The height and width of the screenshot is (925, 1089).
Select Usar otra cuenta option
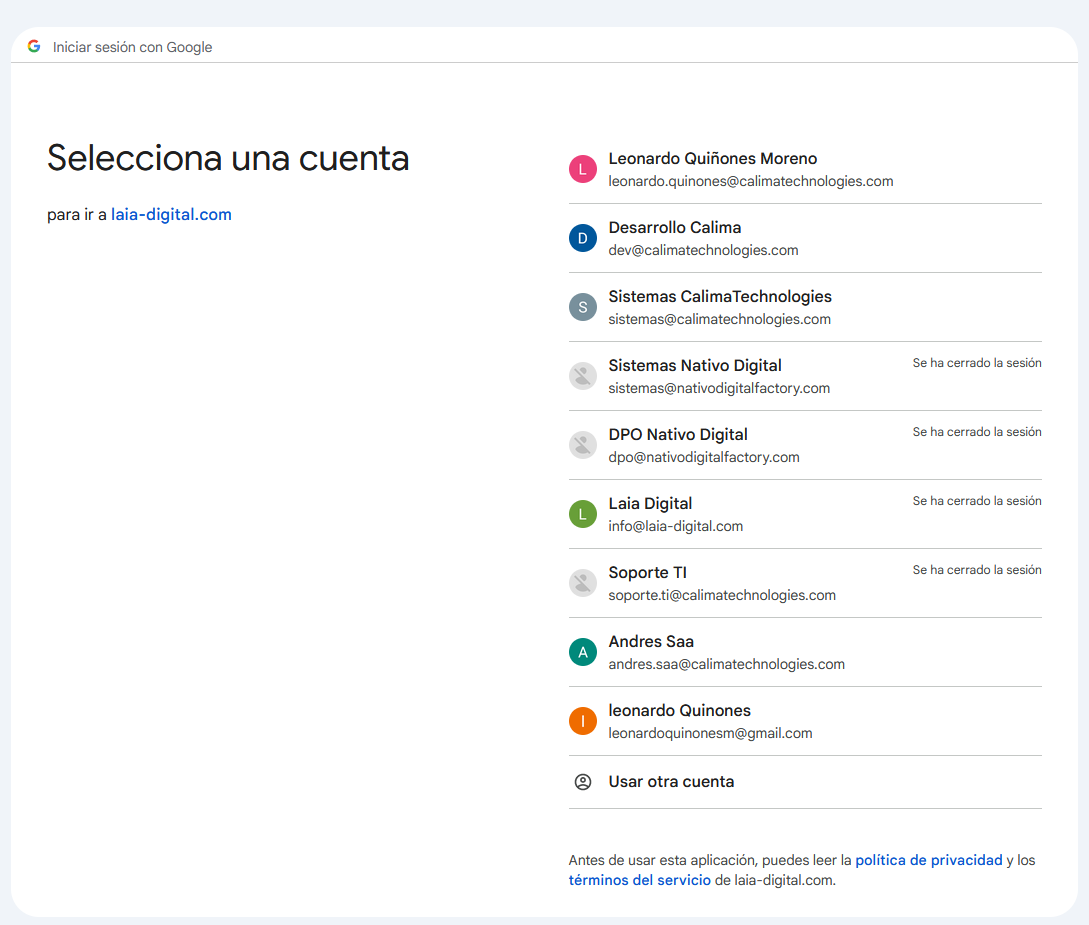(x=671, y=782)
